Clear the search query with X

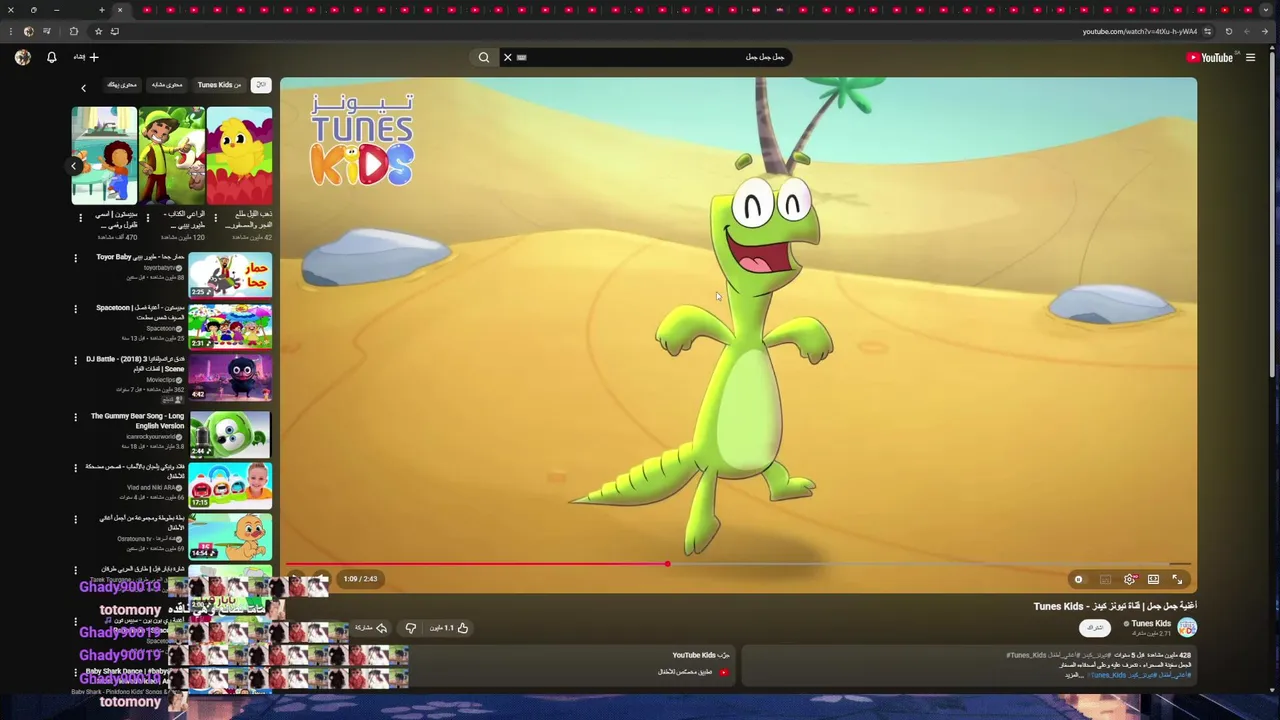(x=507, y=58)
